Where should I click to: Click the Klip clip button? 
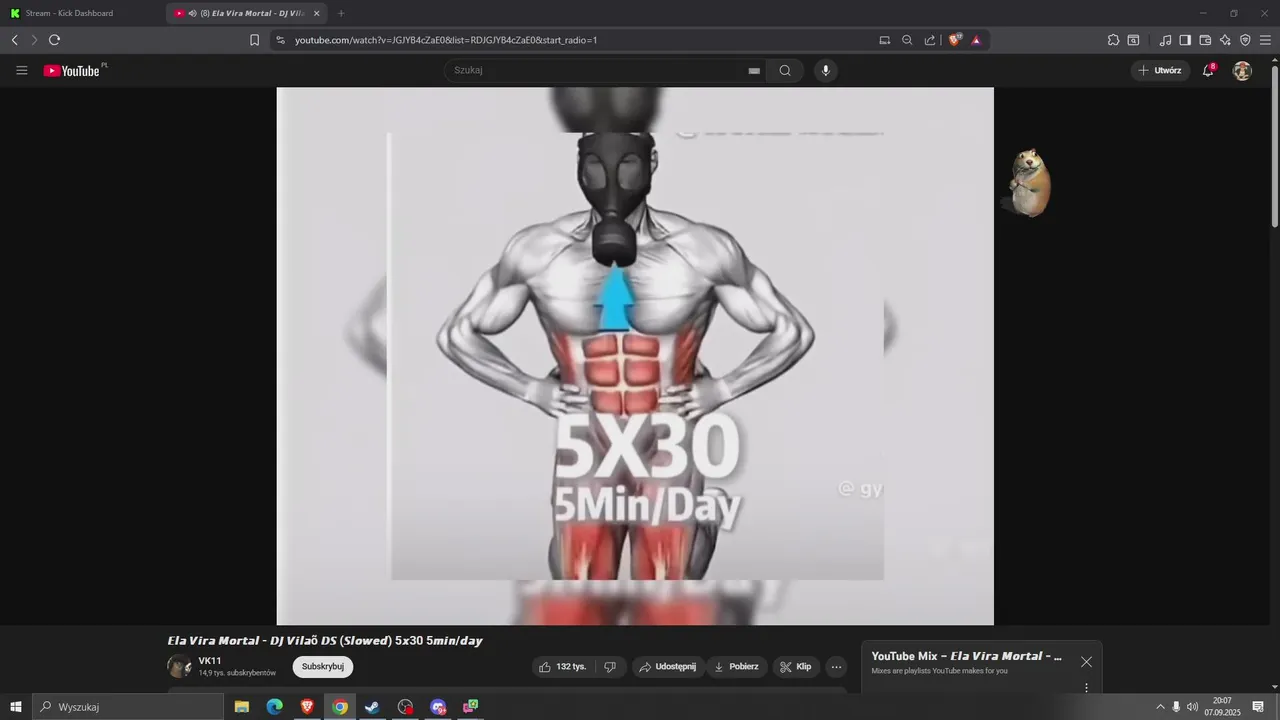pos(796,667)
